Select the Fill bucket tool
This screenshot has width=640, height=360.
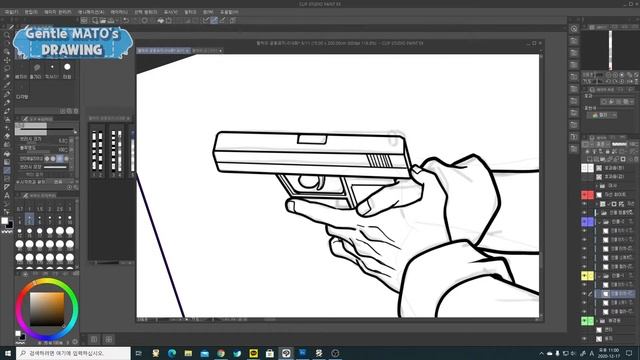coord(7,153)
